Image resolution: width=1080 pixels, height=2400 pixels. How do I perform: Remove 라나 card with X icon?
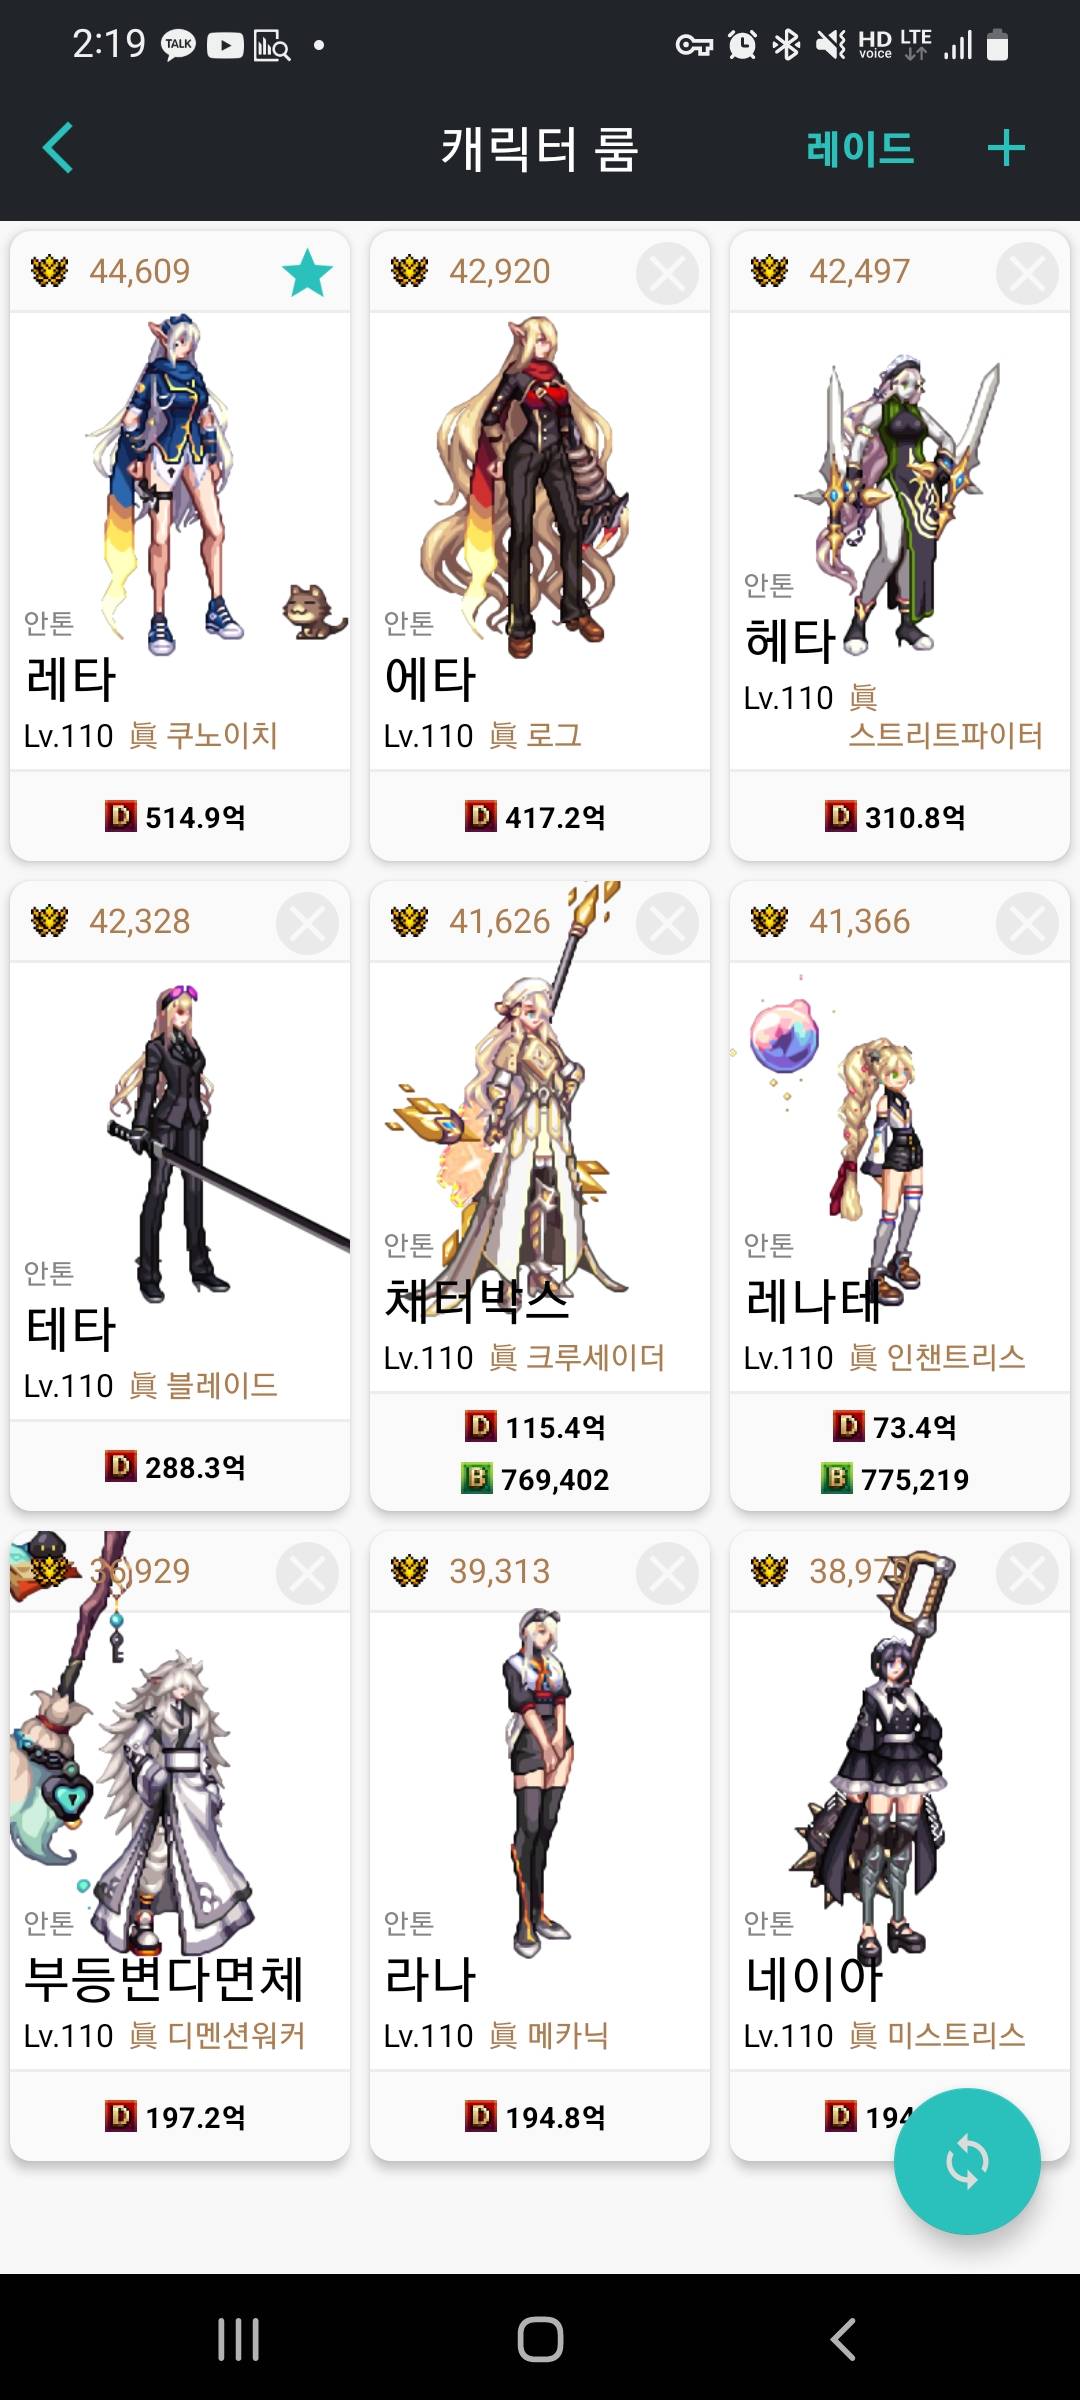667,1573
